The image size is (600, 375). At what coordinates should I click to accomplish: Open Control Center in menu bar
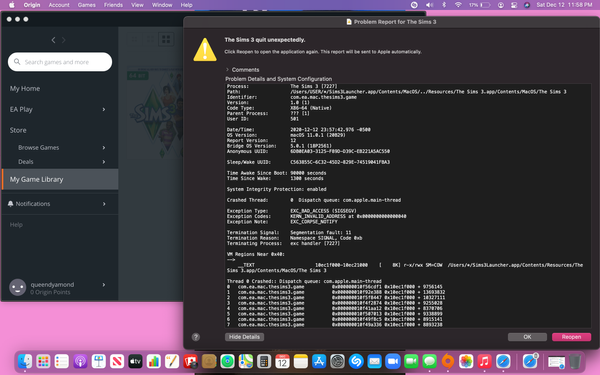click(x=514, y=5)
